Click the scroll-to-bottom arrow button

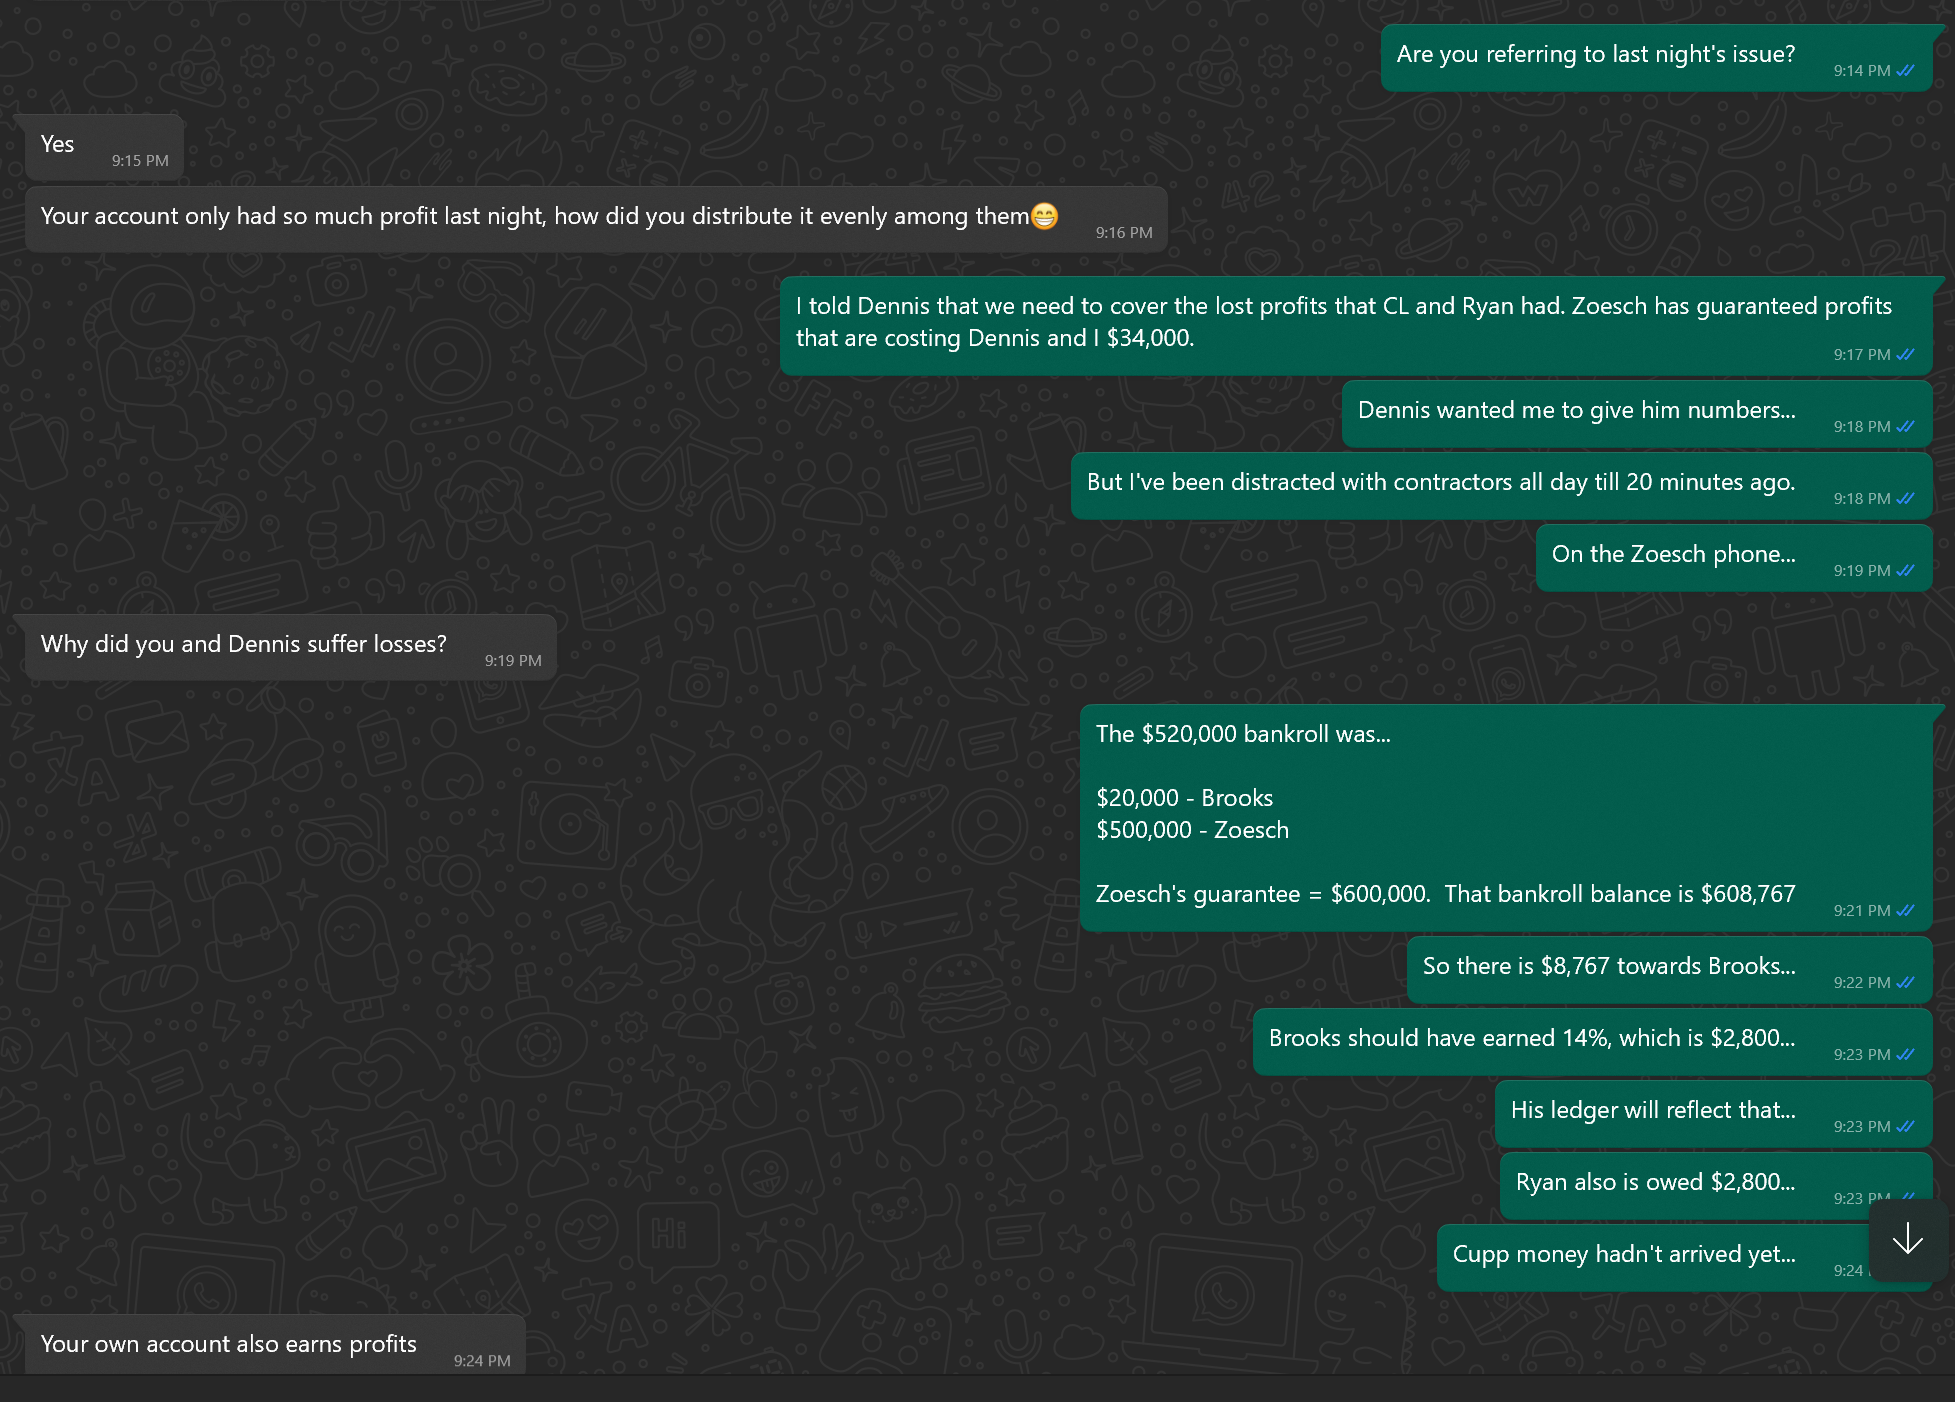click(x=1908, y=1239)
